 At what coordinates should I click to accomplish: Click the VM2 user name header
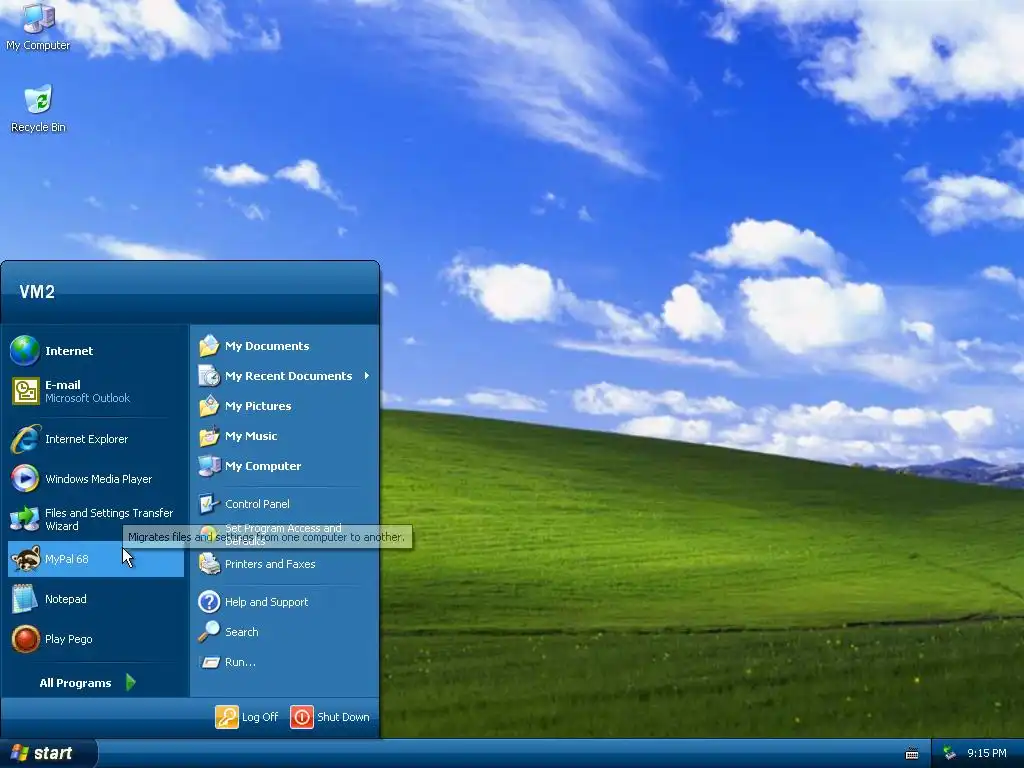(x=37, y=292)
